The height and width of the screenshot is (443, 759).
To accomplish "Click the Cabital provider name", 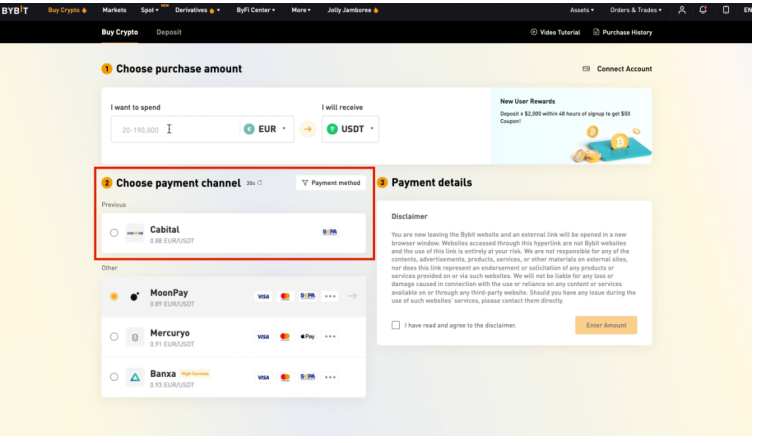I will click(165, 229).
